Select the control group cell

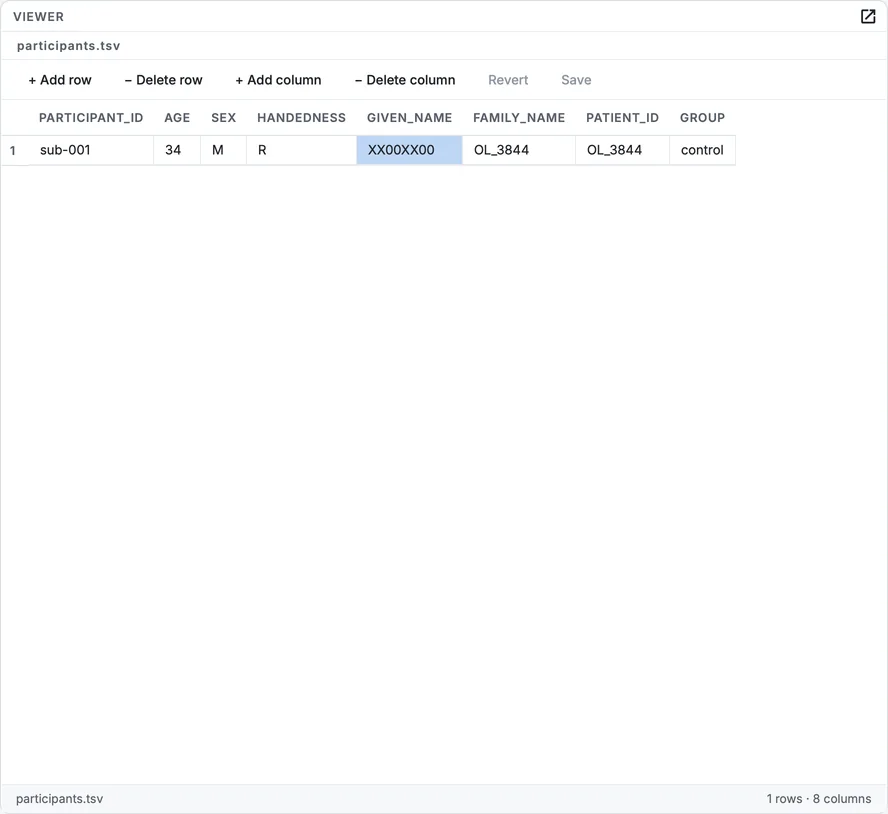pos(702,150)
